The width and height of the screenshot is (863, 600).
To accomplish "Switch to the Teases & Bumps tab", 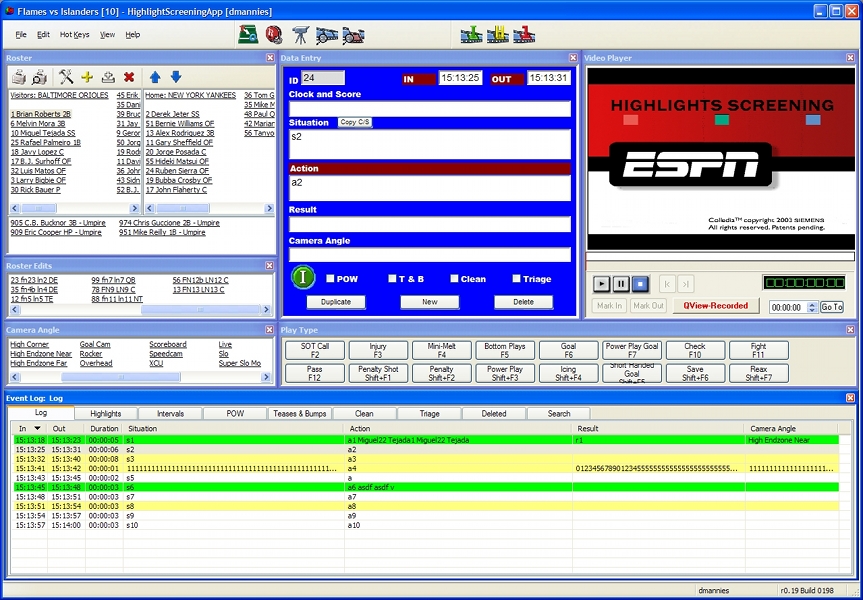I will (x=299, y=413).
